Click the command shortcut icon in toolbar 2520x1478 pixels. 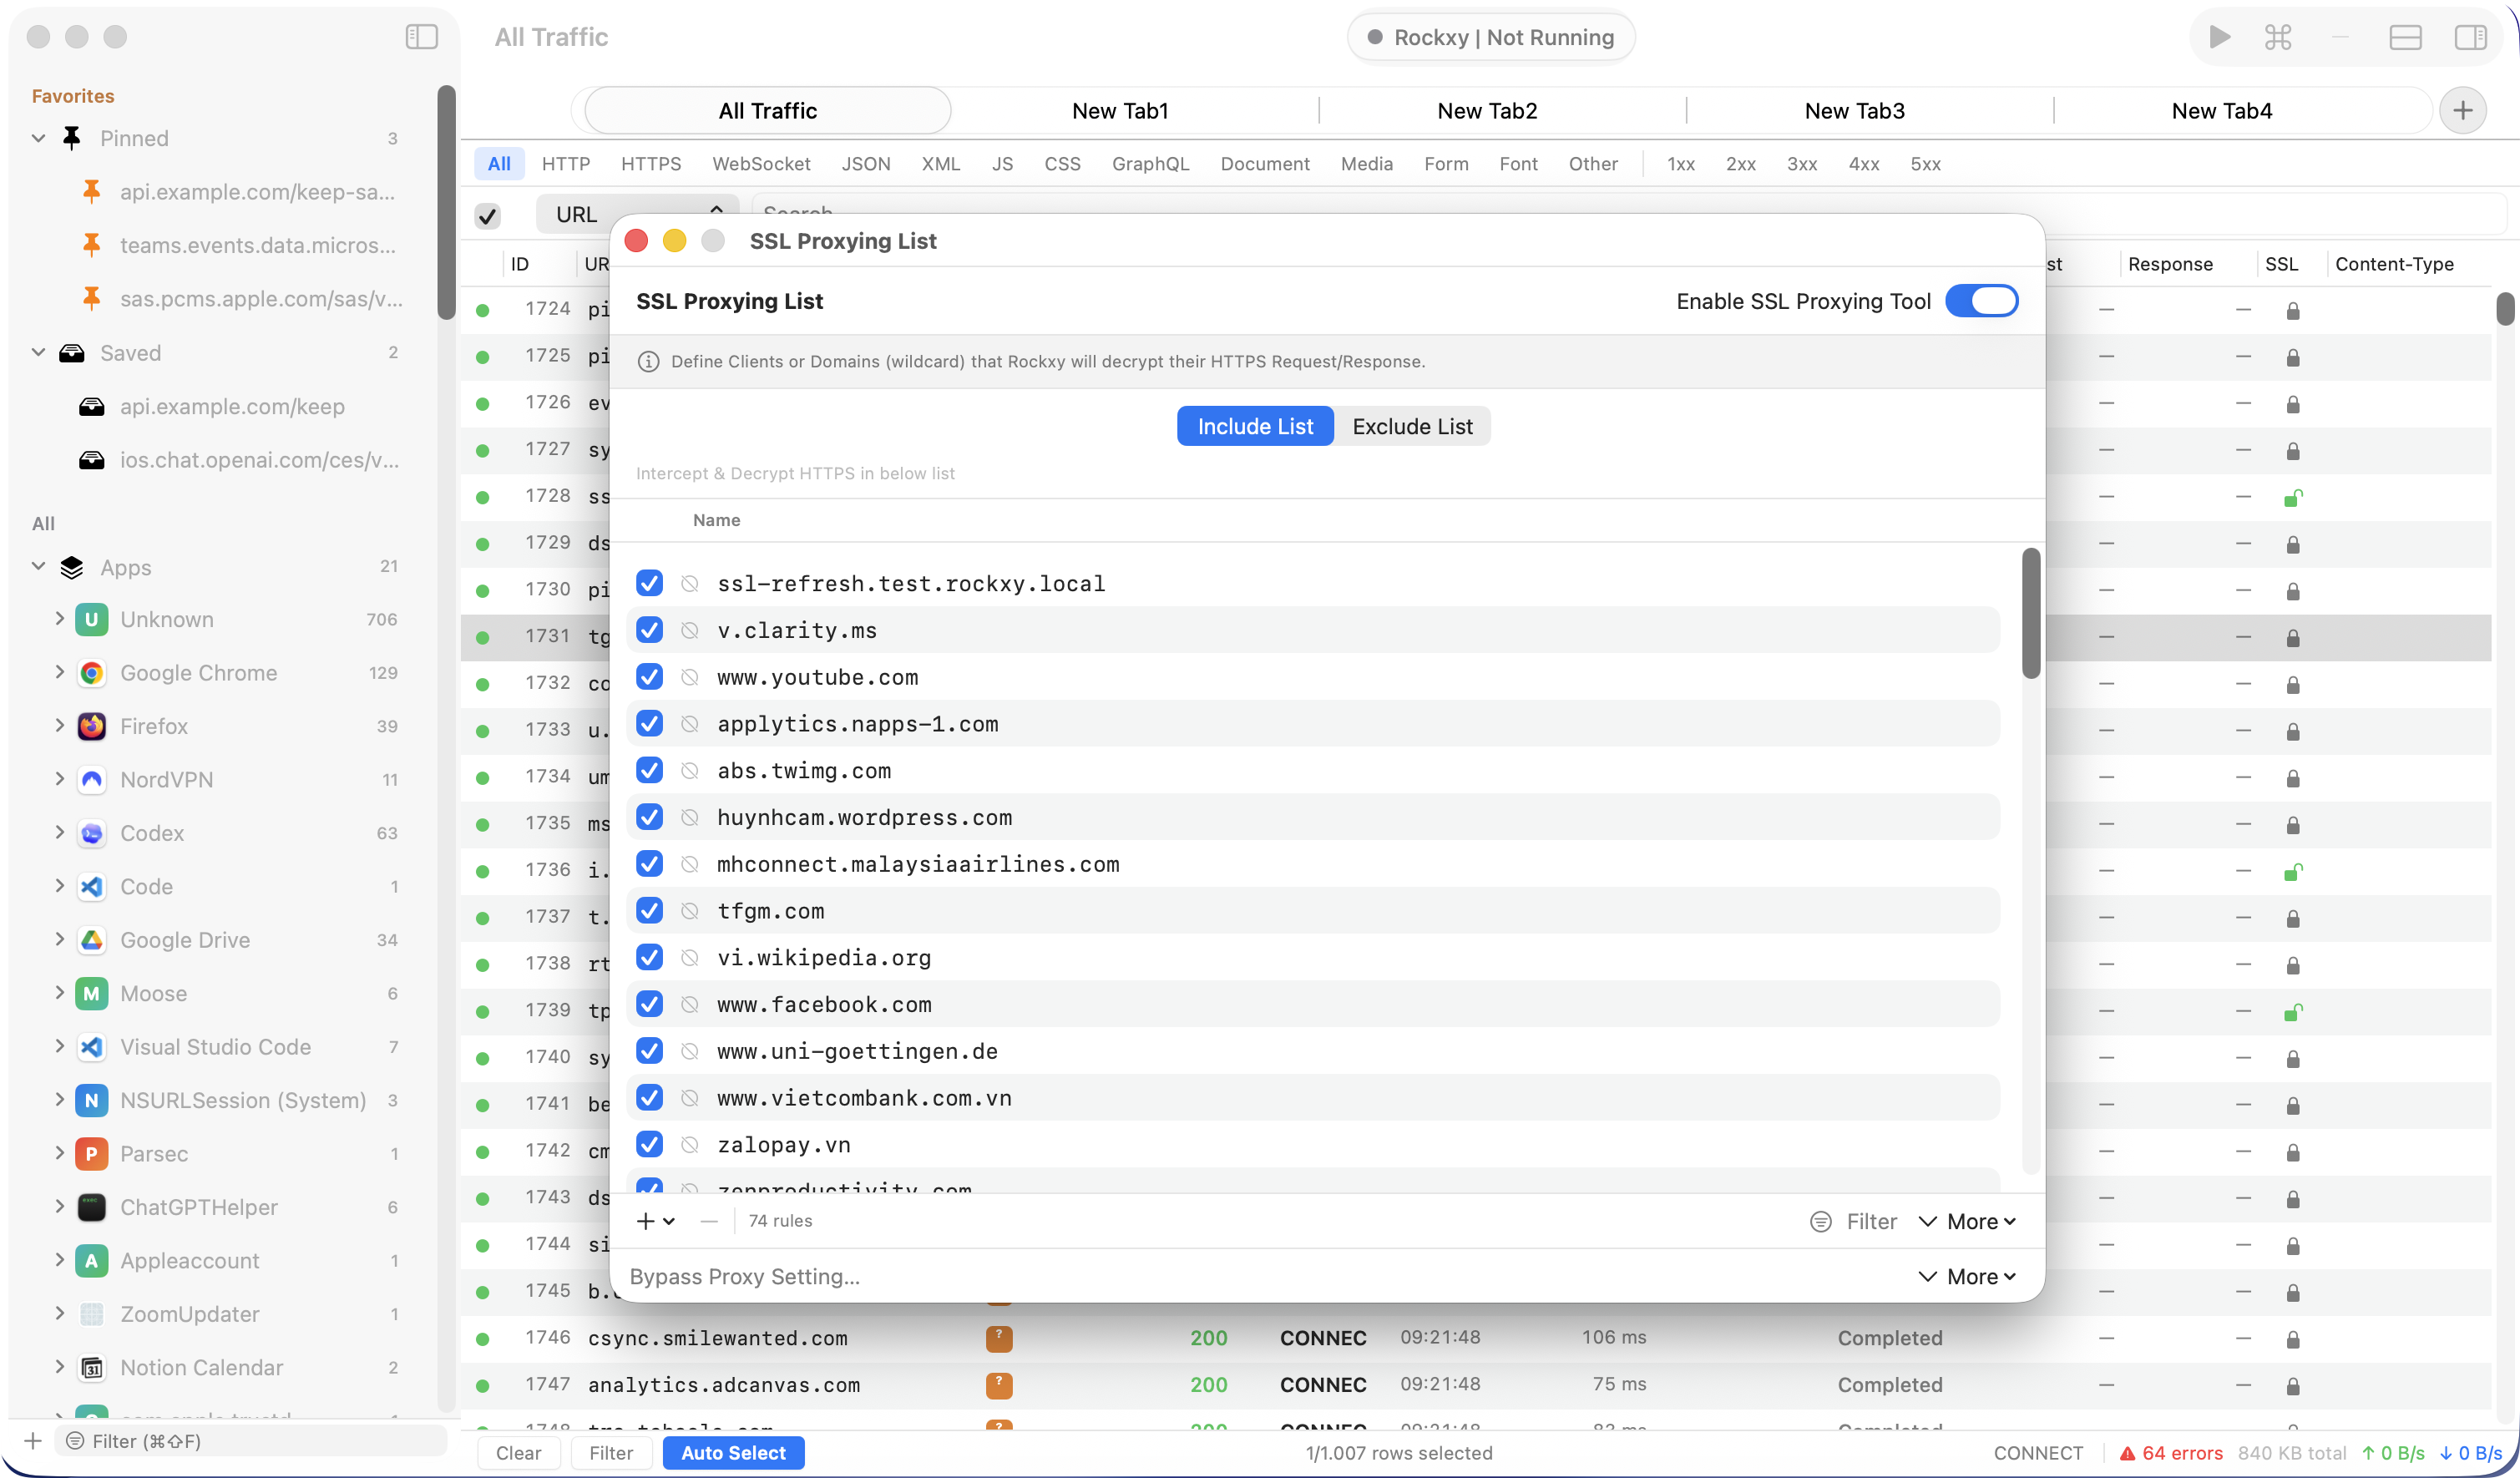tap(2277, 37)
